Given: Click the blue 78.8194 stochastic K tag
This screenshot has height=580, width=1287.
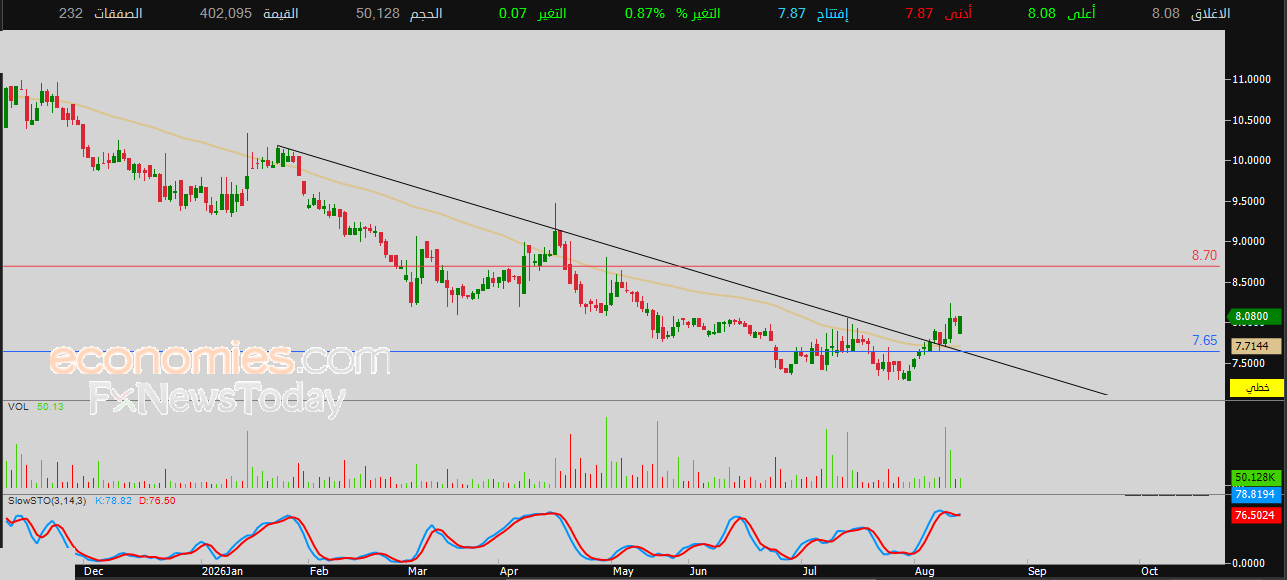Looking at the screenshot, I should tap(1257, 494).
